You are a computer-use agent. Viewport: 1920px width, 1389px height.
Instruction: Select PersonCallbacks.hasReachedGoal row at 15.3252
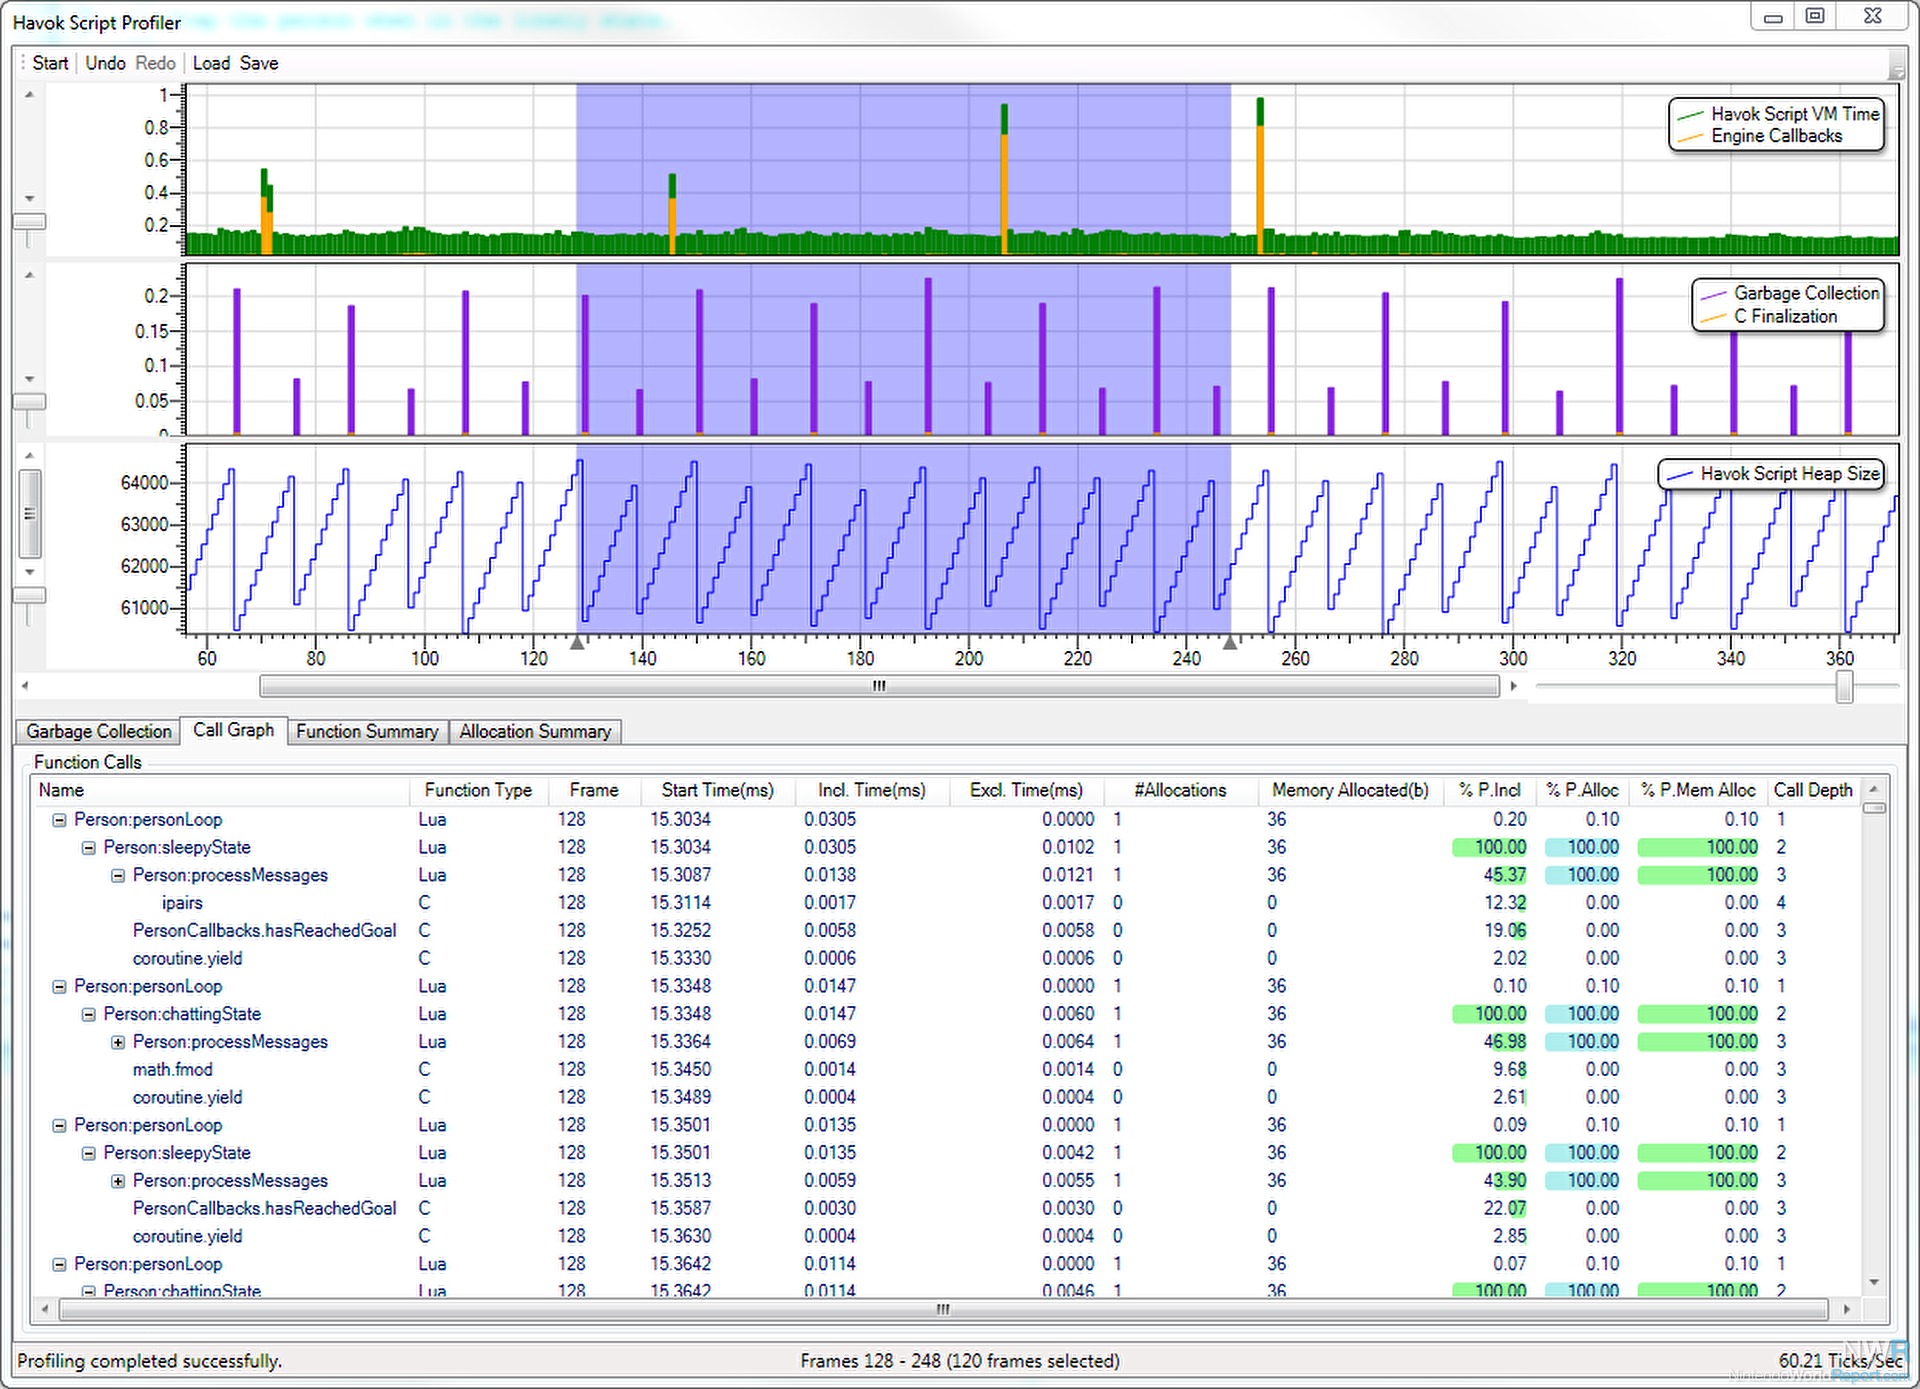coord(947,931)
